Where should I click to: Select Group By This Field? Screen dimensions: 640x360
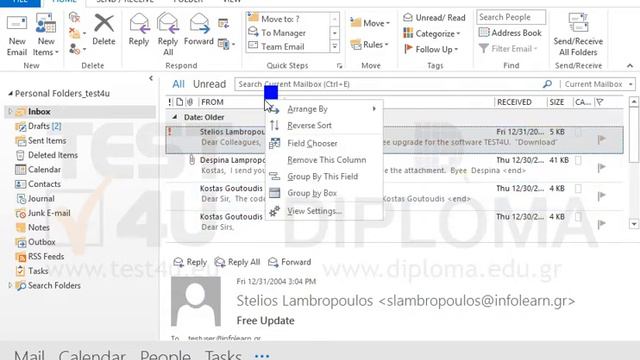(x=323, y=176)
